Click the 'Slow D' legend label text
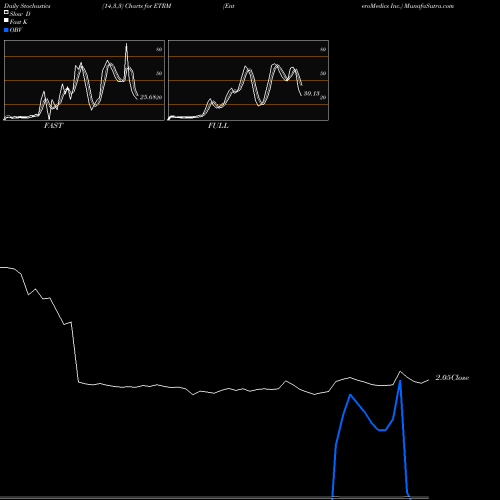Screen dimensions: 500x500 pos(20,14)
